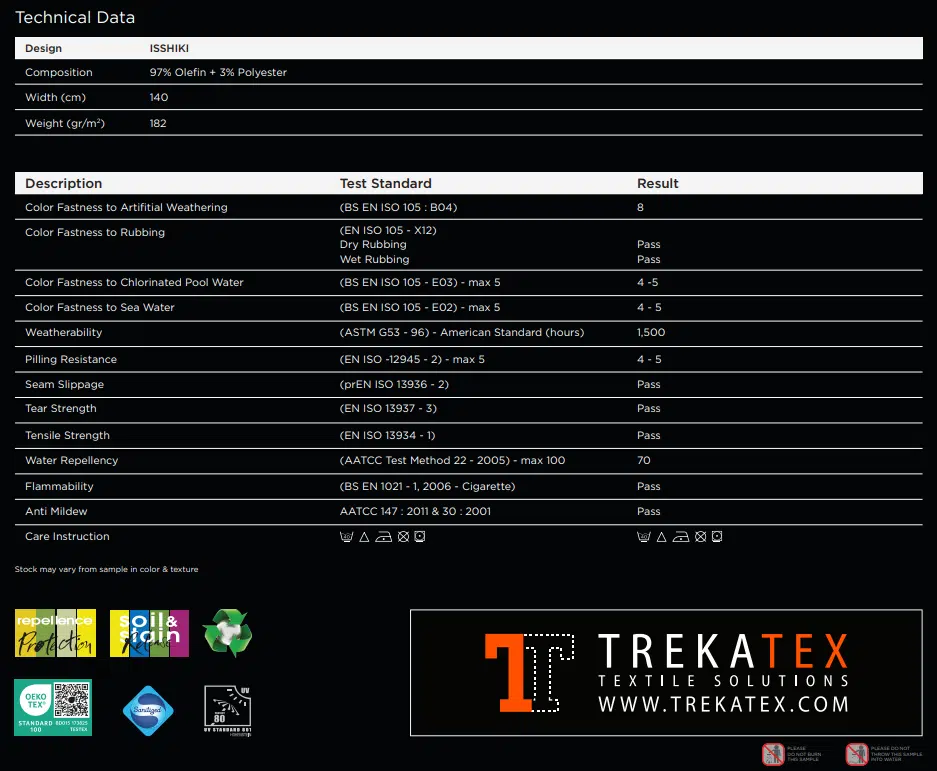Click the OEKO-TEX Standard 100 badge
The width and height of the screenshot is (937, 771).
pyautogui.click(x=53, y=707)
